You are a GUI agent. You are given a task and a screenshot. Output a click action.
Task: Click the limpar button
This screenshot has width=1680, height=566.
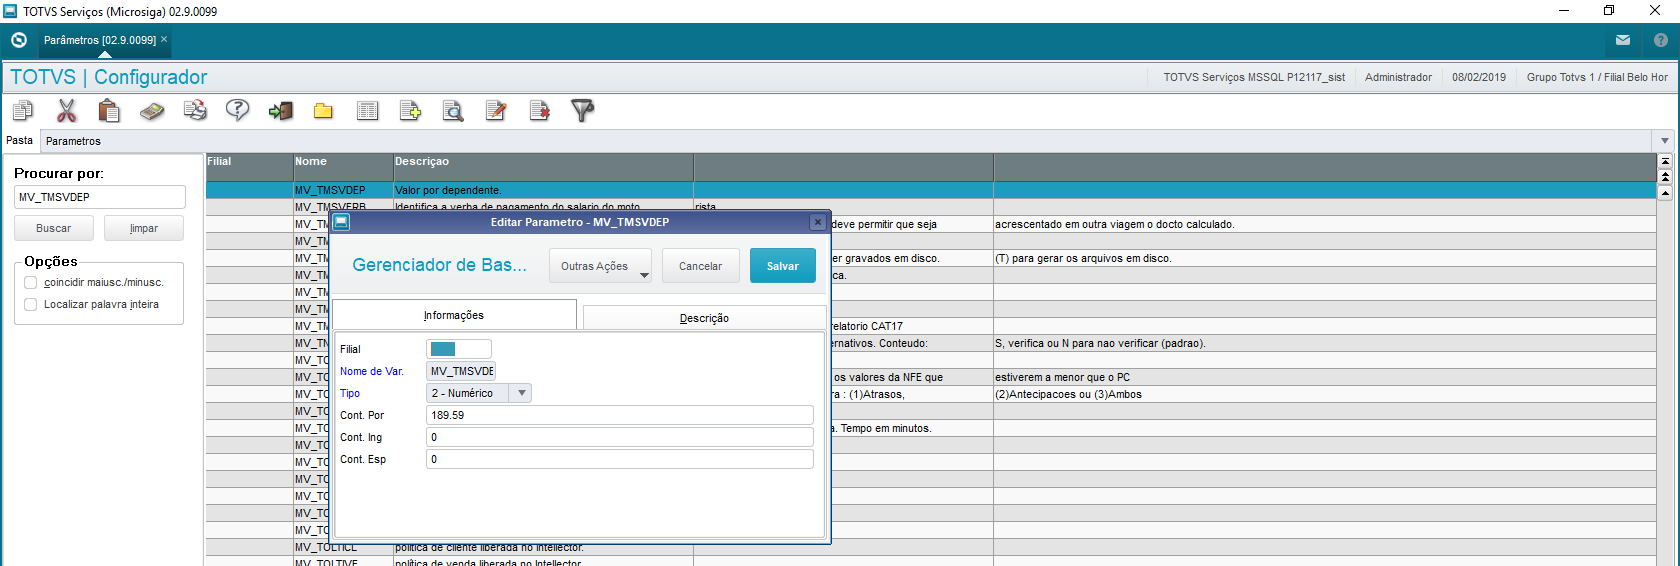click(144, 228)
